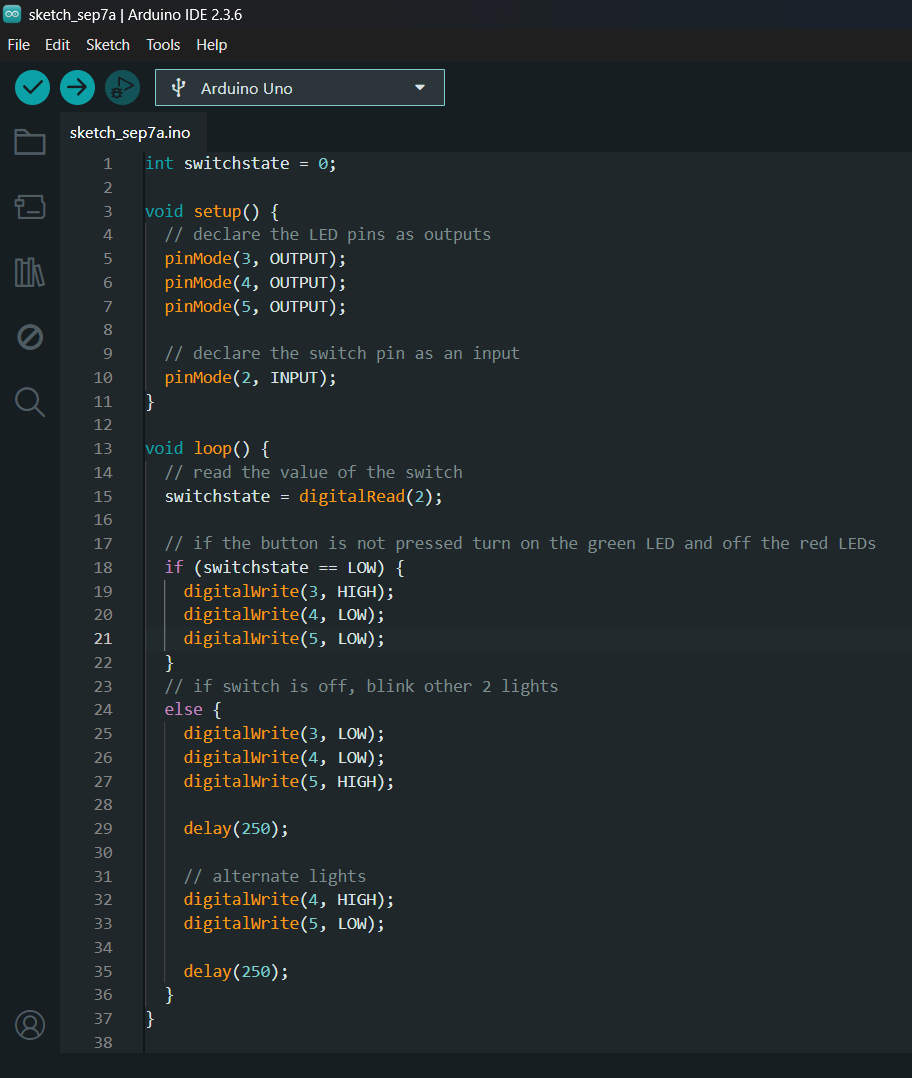
Task: Click 'delay(250);' on line 35
Action: coord(236,971)
